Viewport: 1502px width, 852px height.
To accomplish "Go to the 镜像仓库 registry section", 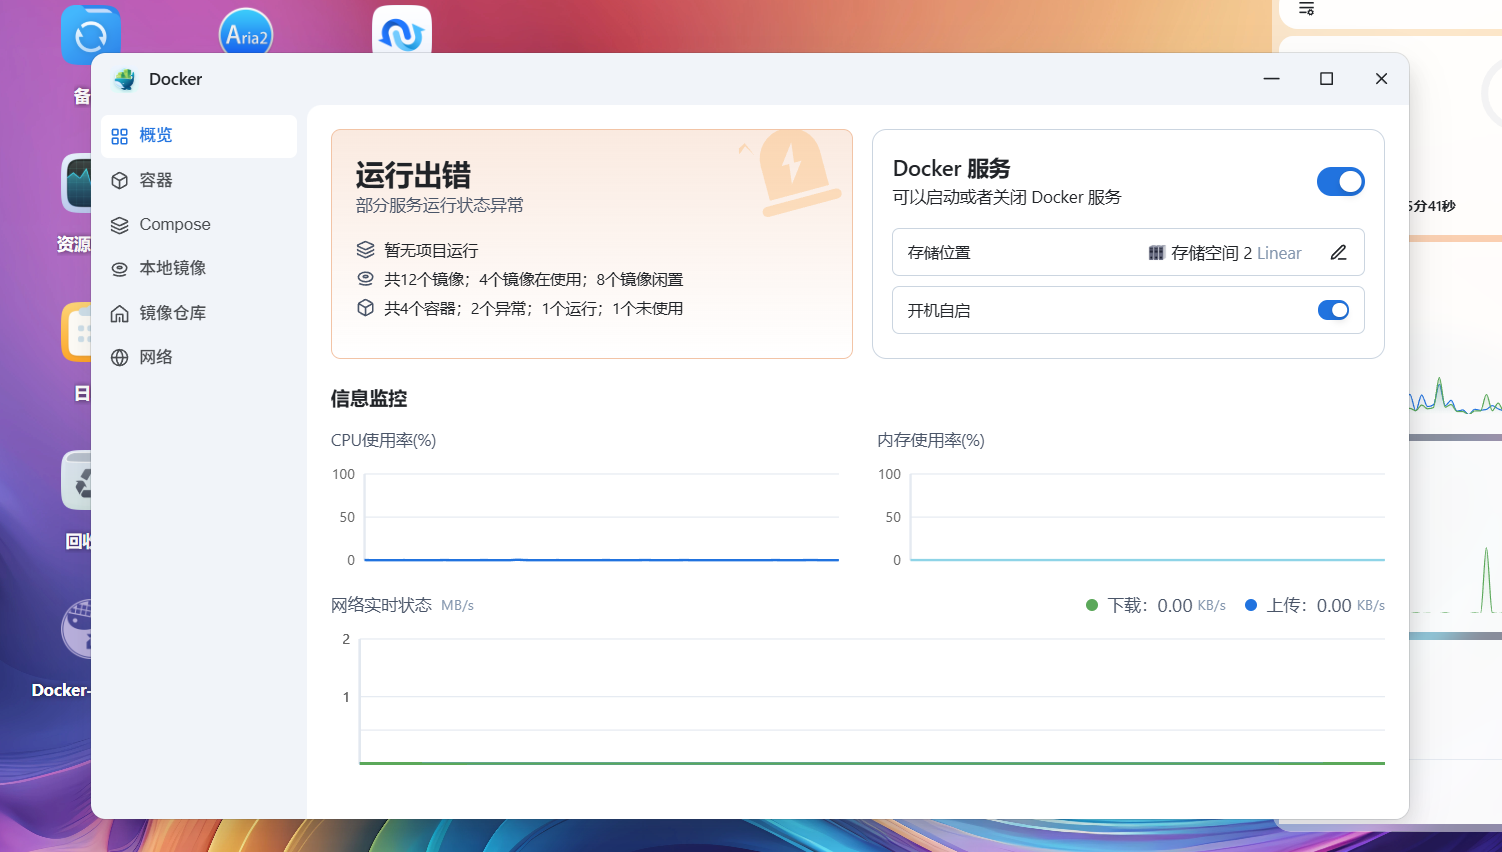I will (198, 313).
